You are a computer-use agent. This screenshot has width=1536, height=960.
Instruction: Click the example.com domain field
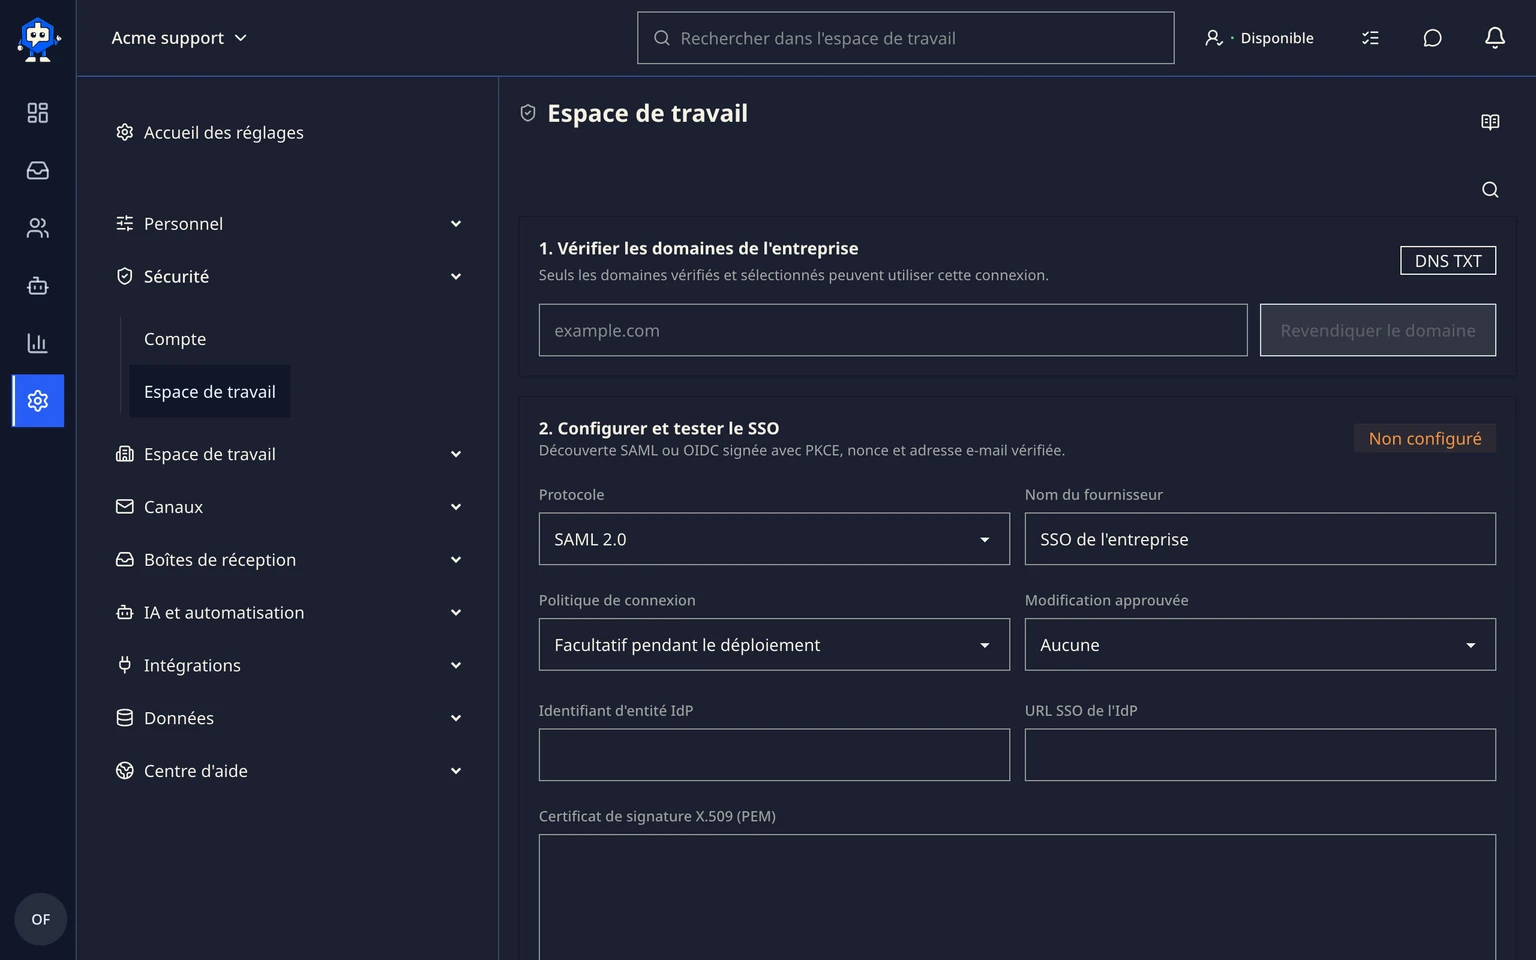point(893,330)
